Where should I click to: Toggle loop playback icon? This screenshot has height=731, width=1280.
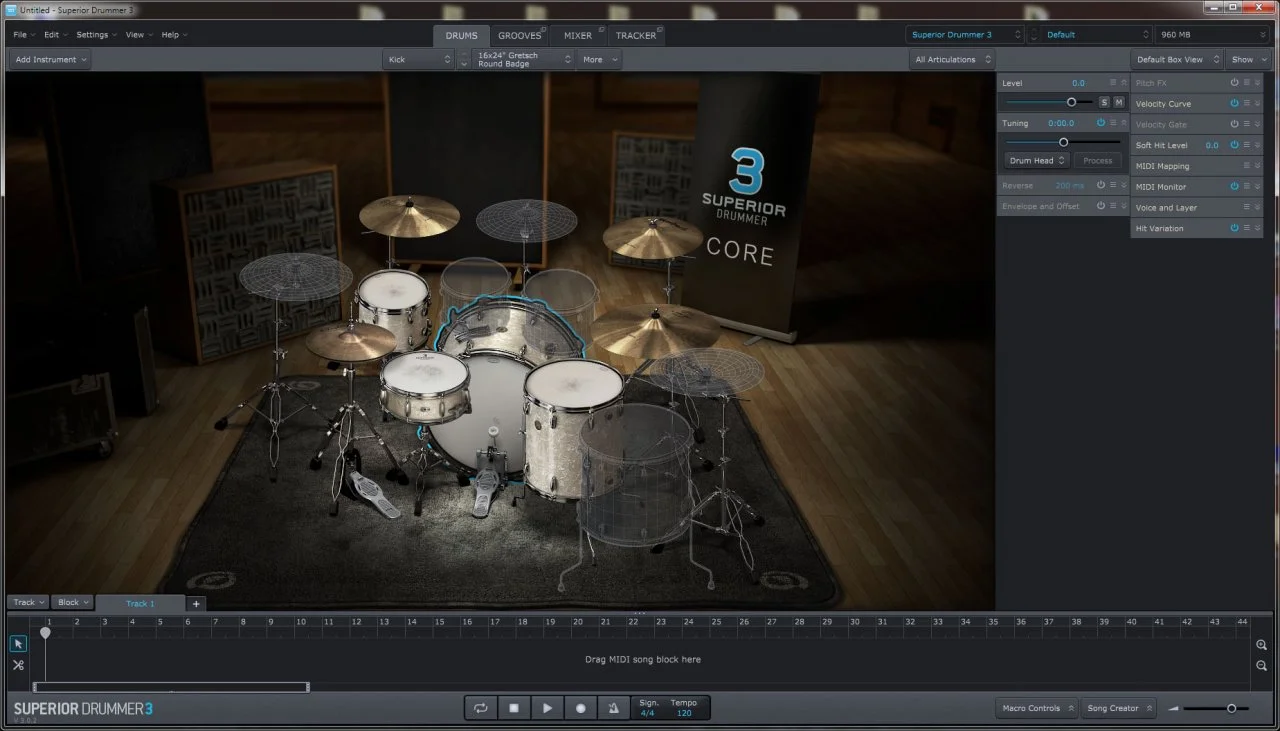point(481,708)
